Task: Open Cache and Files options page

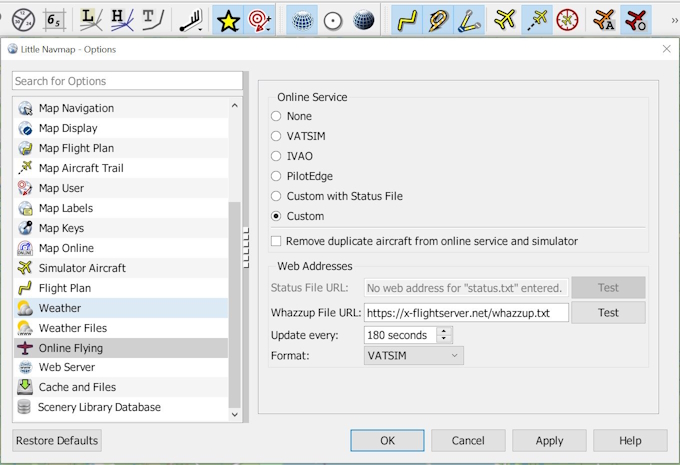Action: [x=121, y=386]
